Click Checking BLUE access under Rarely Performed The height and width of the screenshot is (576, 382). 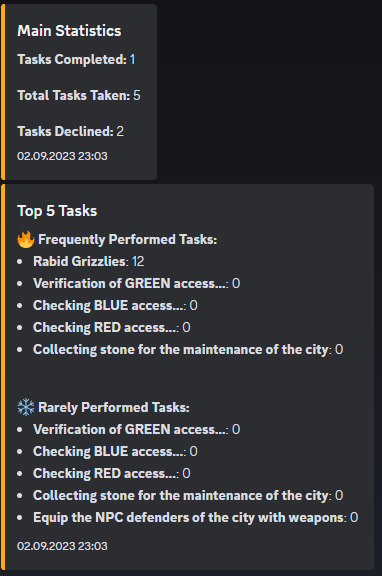(x=115, y=451)
